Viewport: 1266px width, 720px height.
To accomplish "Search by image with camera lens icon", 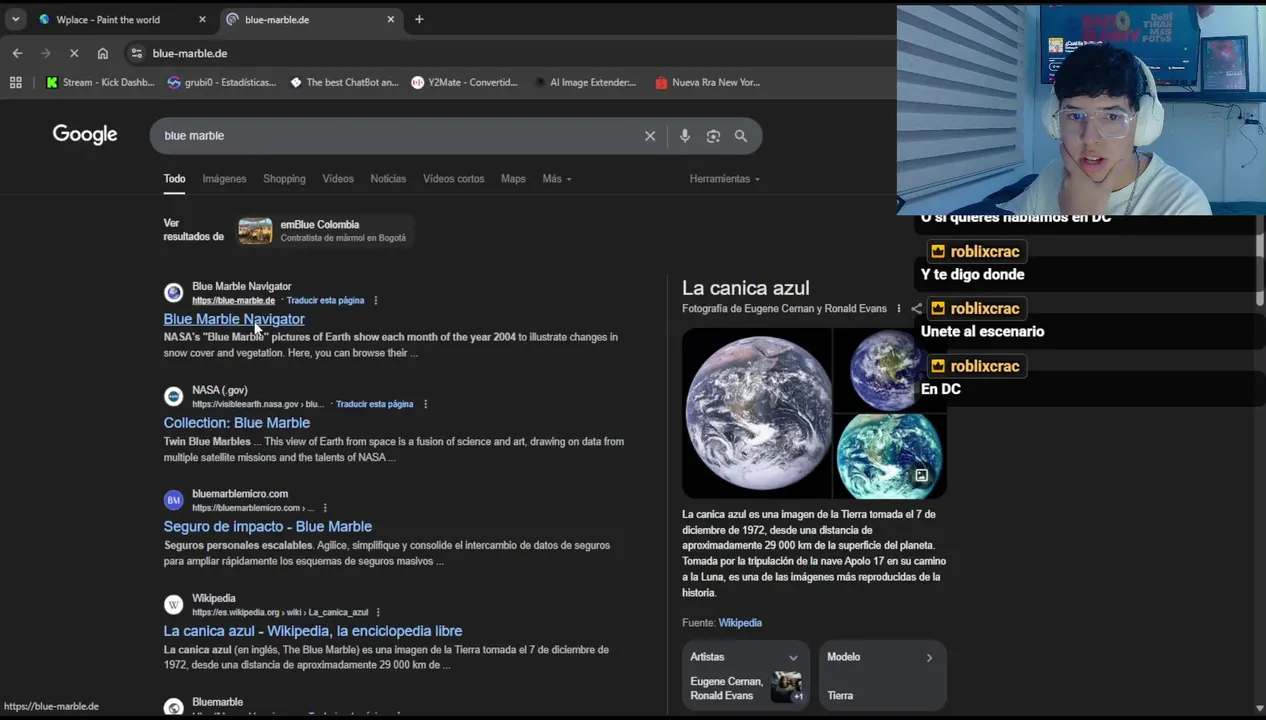I will click(x=713, y=136).
